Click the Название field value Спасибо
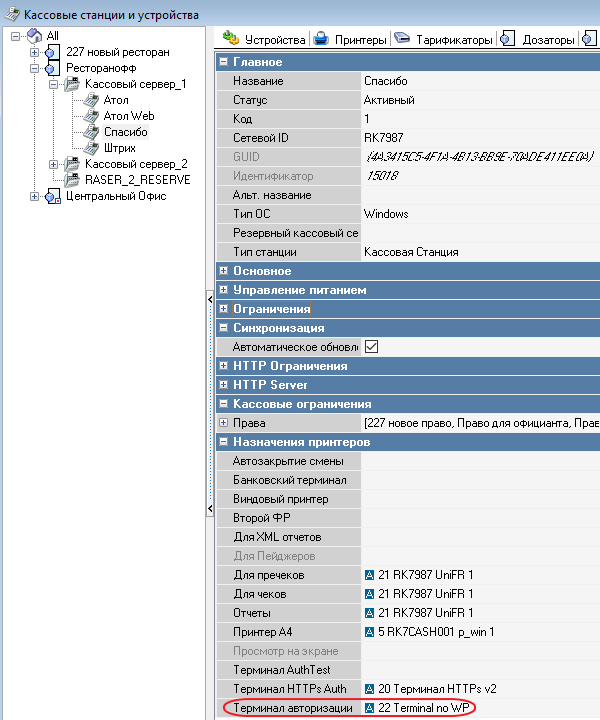Viewport: 600px width, 720px height. pyautogui.click(x=480, y=81)
